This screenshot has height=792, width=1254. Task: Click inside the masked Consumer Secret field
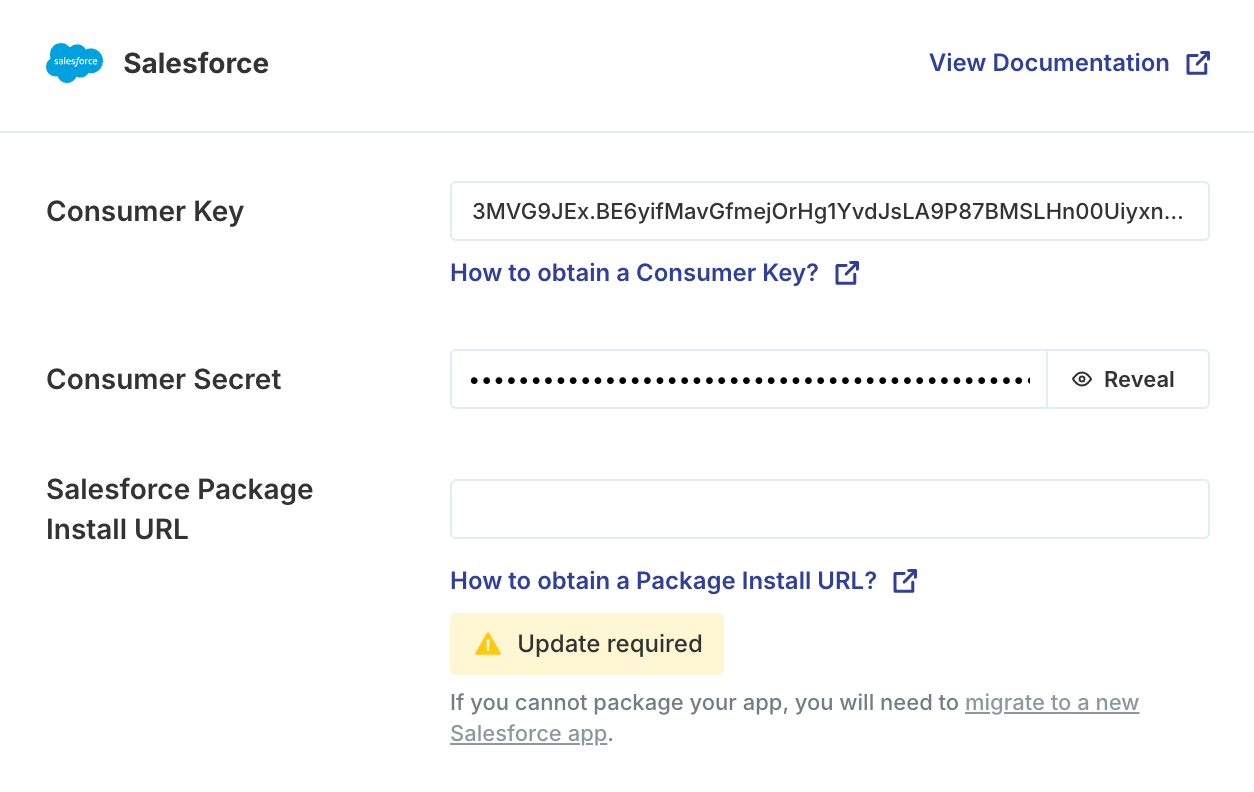click(x=748, y=379)
